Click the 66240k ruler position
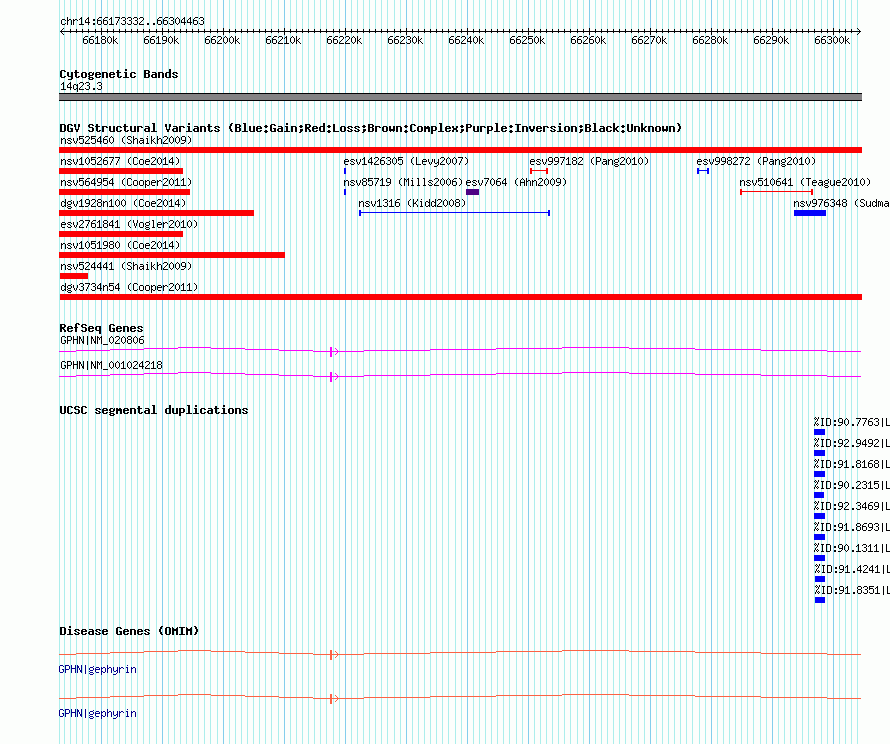Screen dimensions: 890x744 [466, 40]
